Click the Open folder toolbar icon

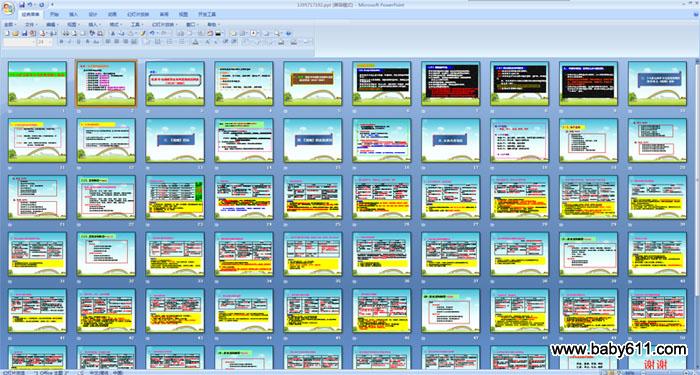15,33
